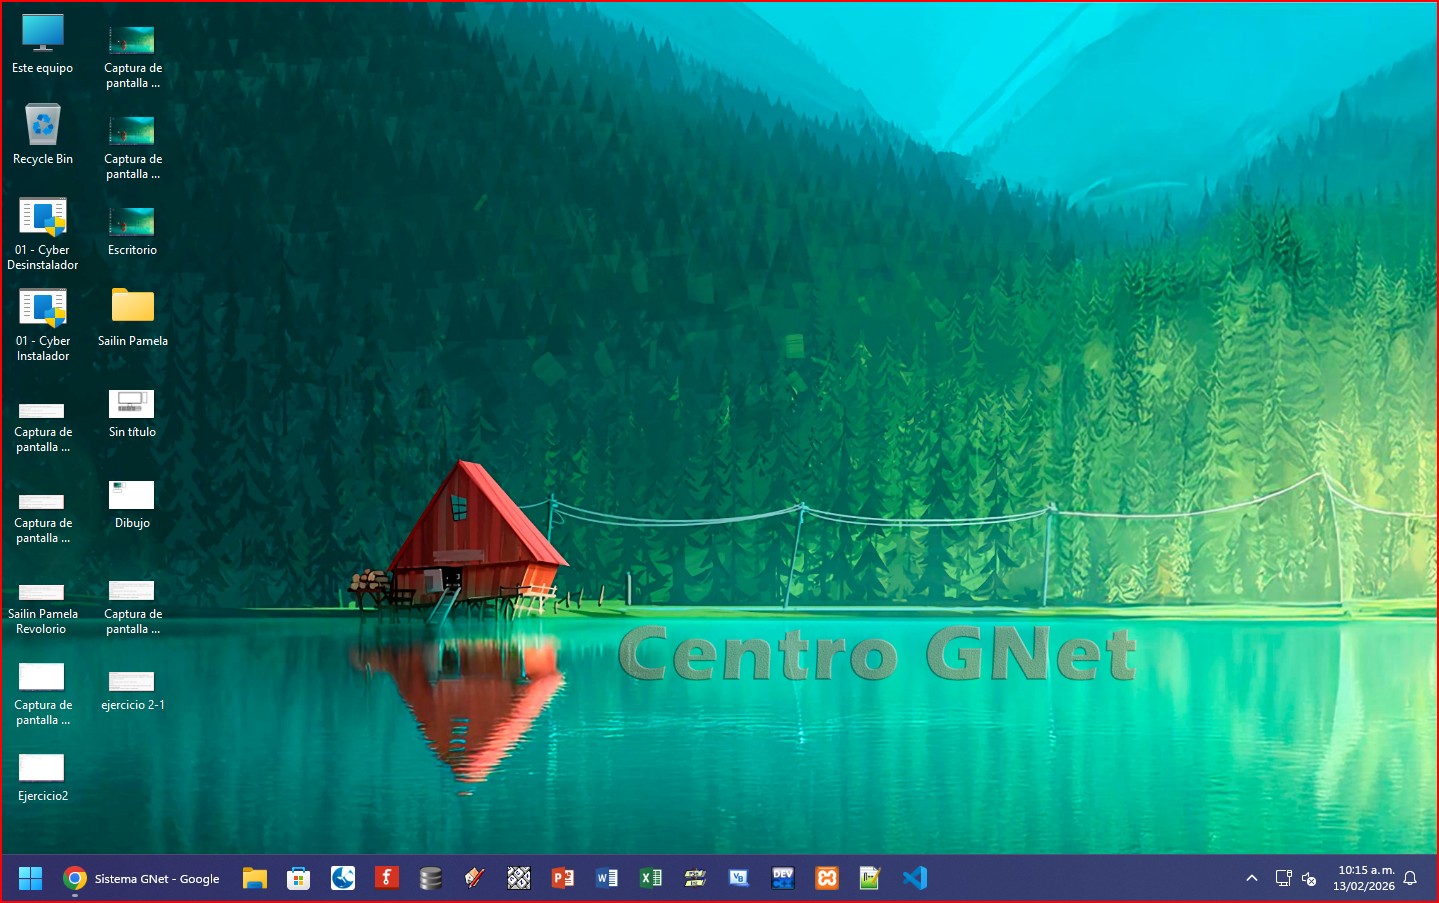
Task: Launch Visual Studio Code from taskbar
Action: pyautogui.click(x=914, y=878)
